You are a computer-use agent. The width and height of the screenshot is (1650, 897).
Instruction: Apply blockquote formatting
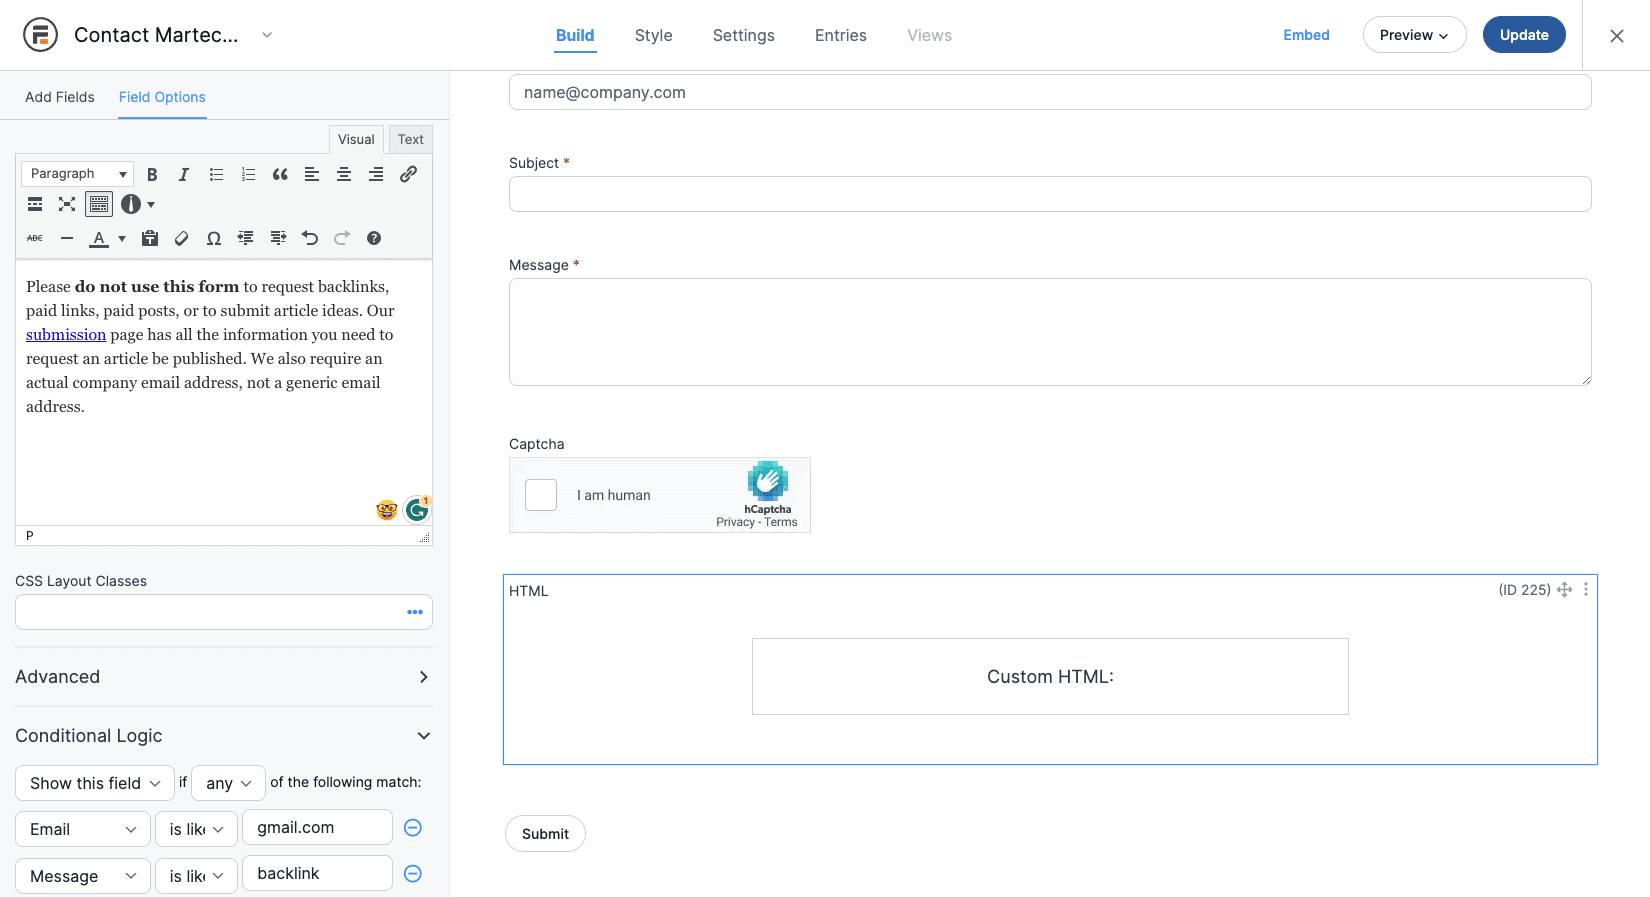coord(280,174)
